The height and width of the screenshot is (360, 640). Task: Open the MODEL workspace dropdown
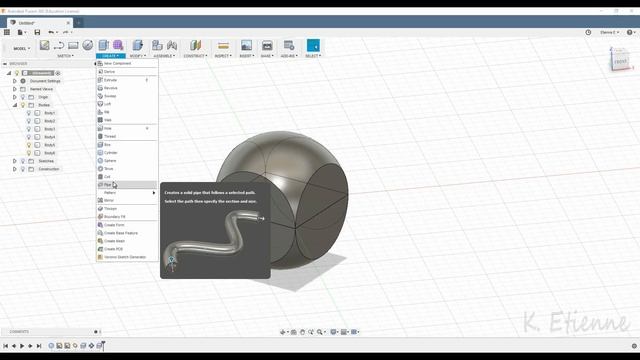pos(22,48)
